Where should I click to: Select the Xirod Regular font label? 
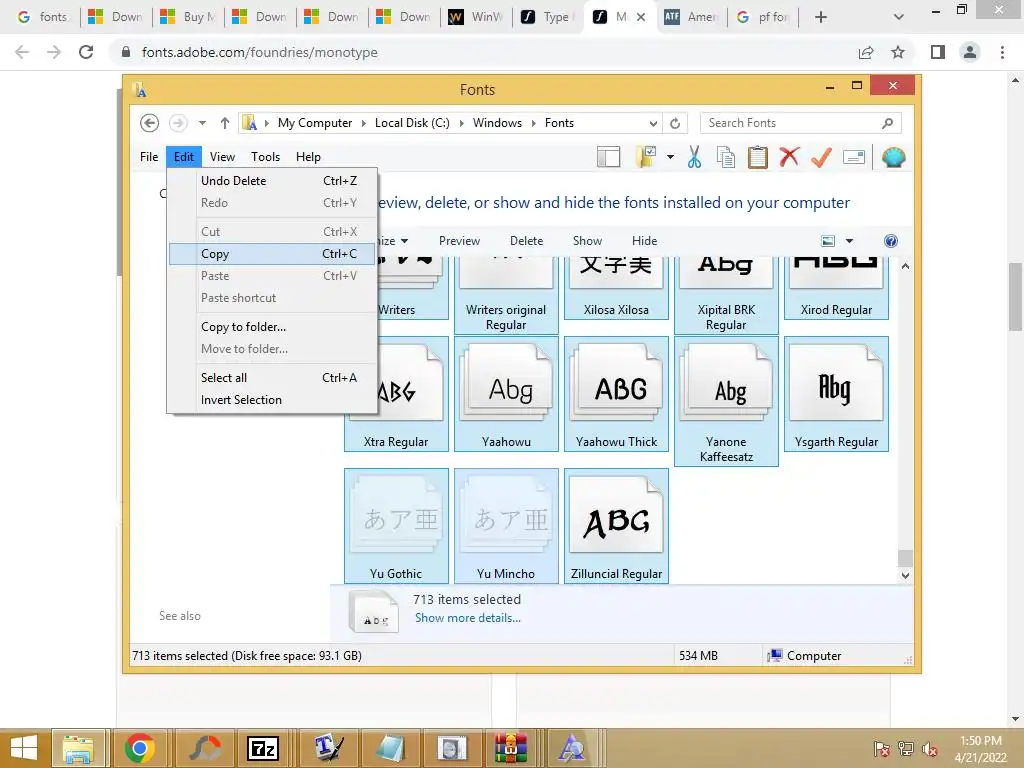(837, 310)
